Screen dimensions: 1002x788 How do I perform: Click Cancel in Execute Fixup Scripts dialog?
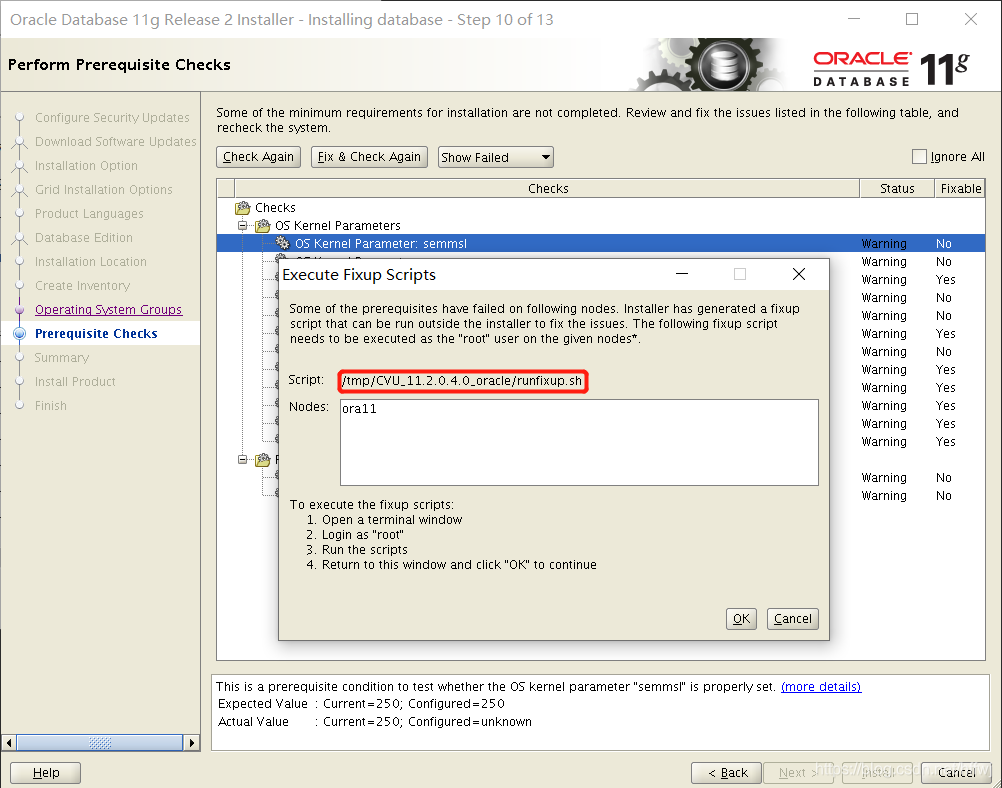coord(792,619)
